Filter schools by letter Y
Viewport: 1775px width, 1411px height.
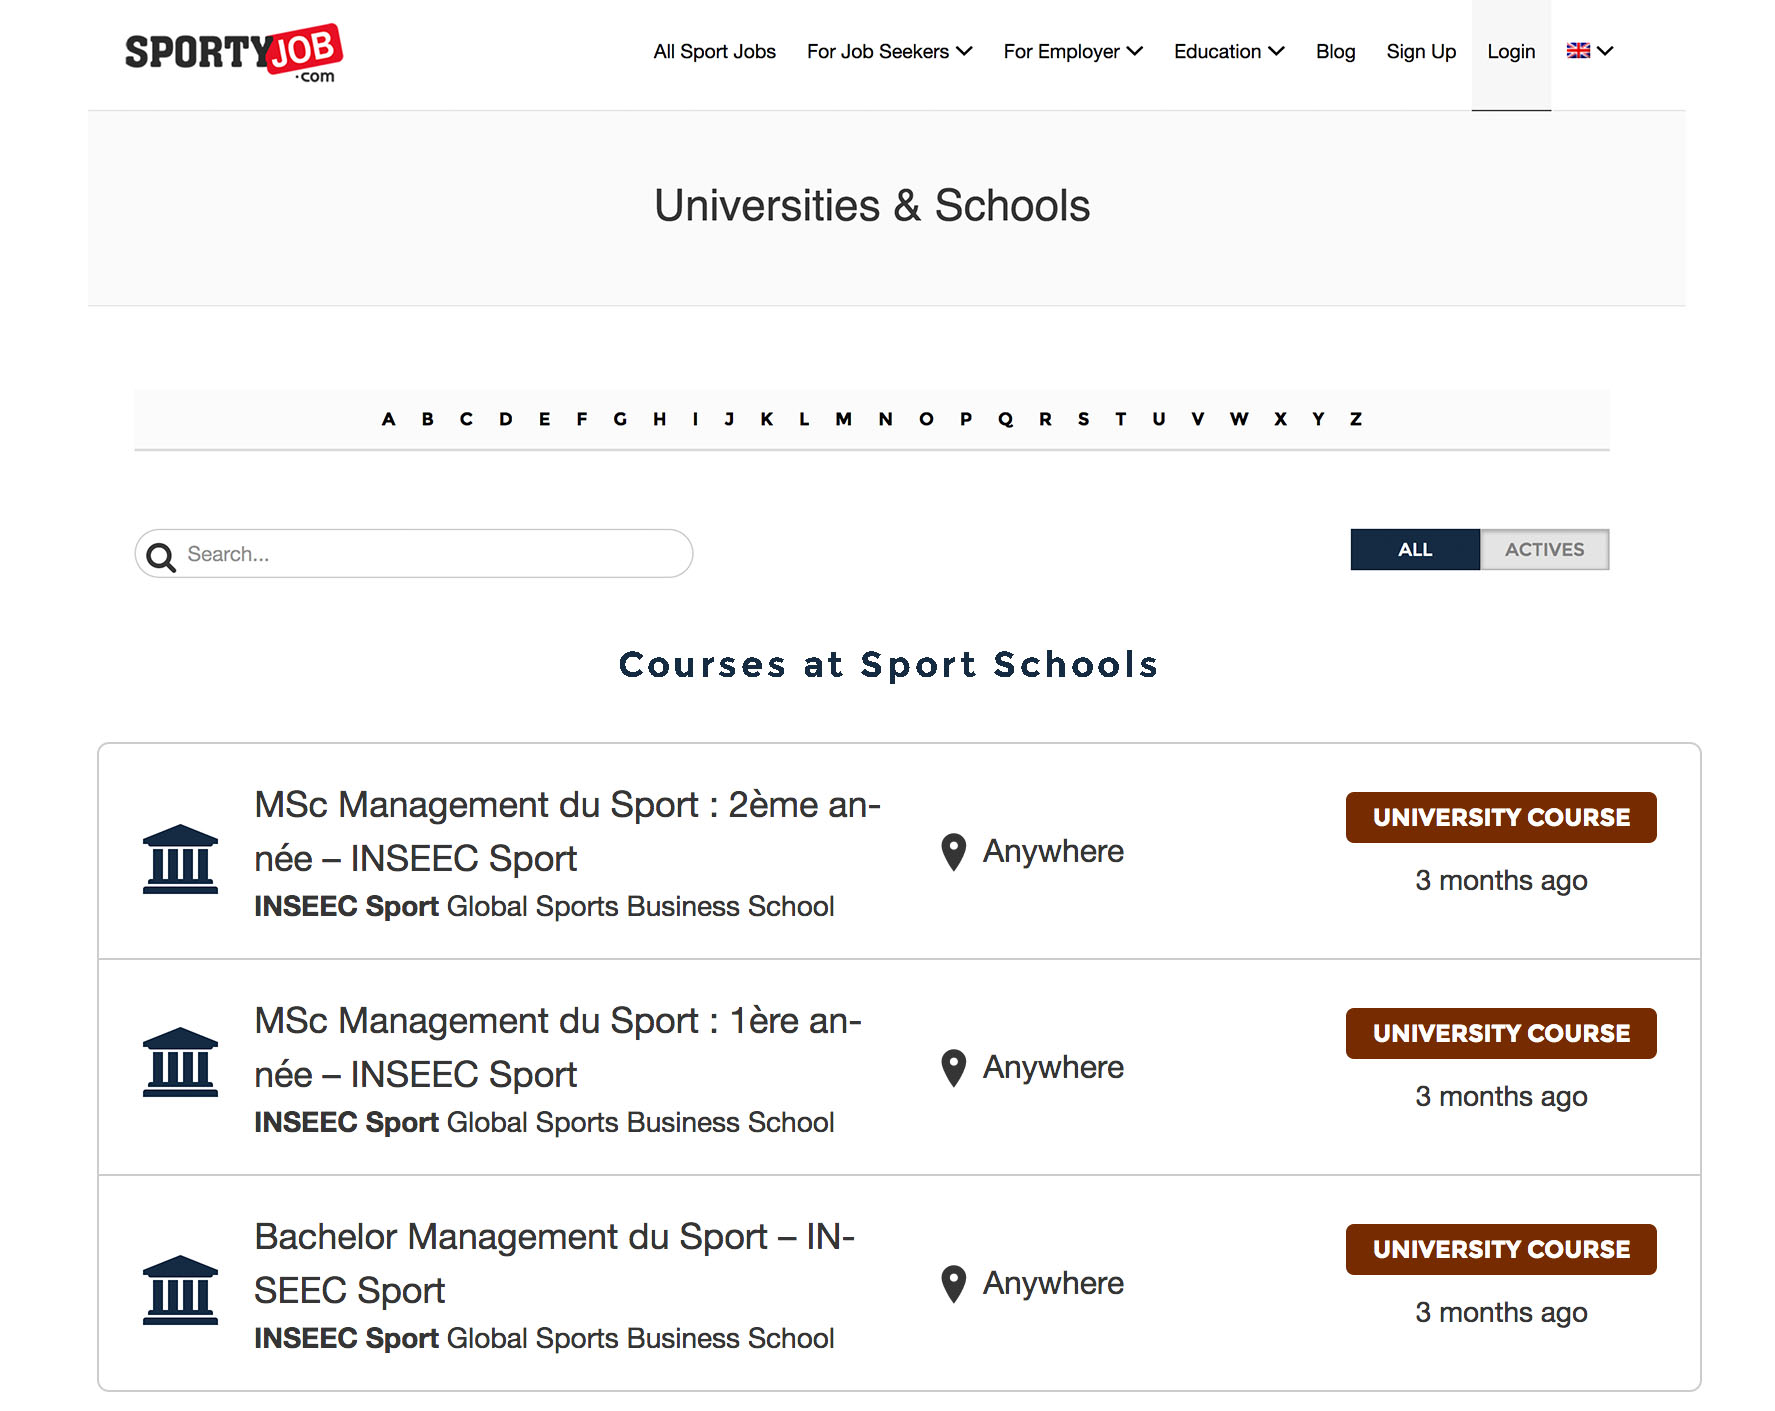click(x=1318, y=419)
